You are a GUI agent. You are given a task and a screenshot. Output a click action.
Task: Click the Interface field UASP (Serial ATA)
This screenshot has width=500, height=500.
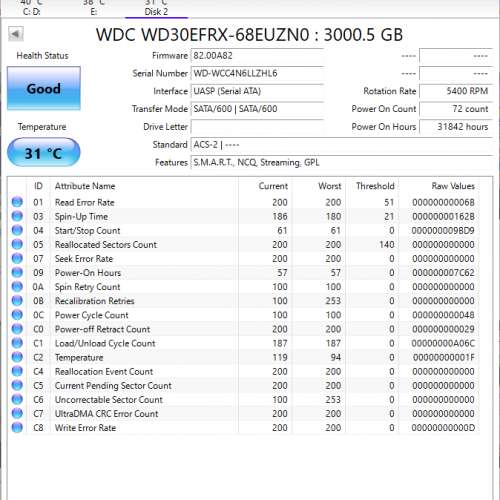tap(257, 91)
